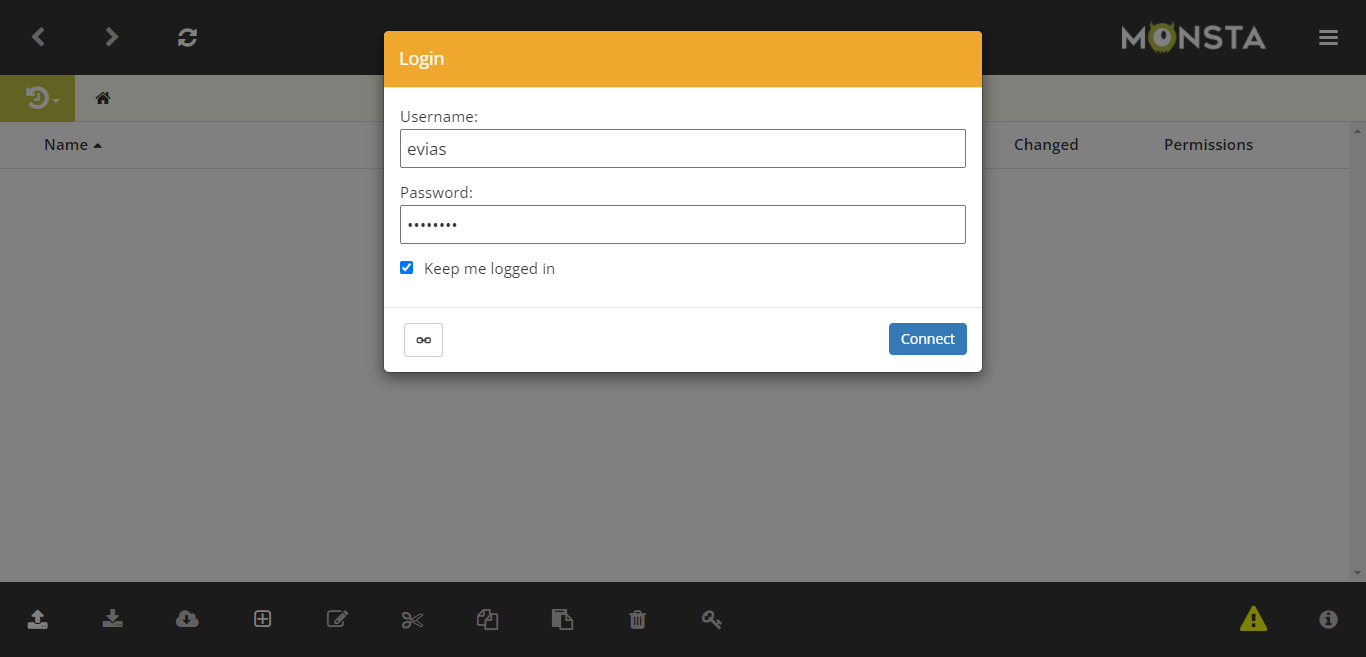This screenshot has height=657, width=1366.
Task: Click the download file icon
Action: coord(113,620)
